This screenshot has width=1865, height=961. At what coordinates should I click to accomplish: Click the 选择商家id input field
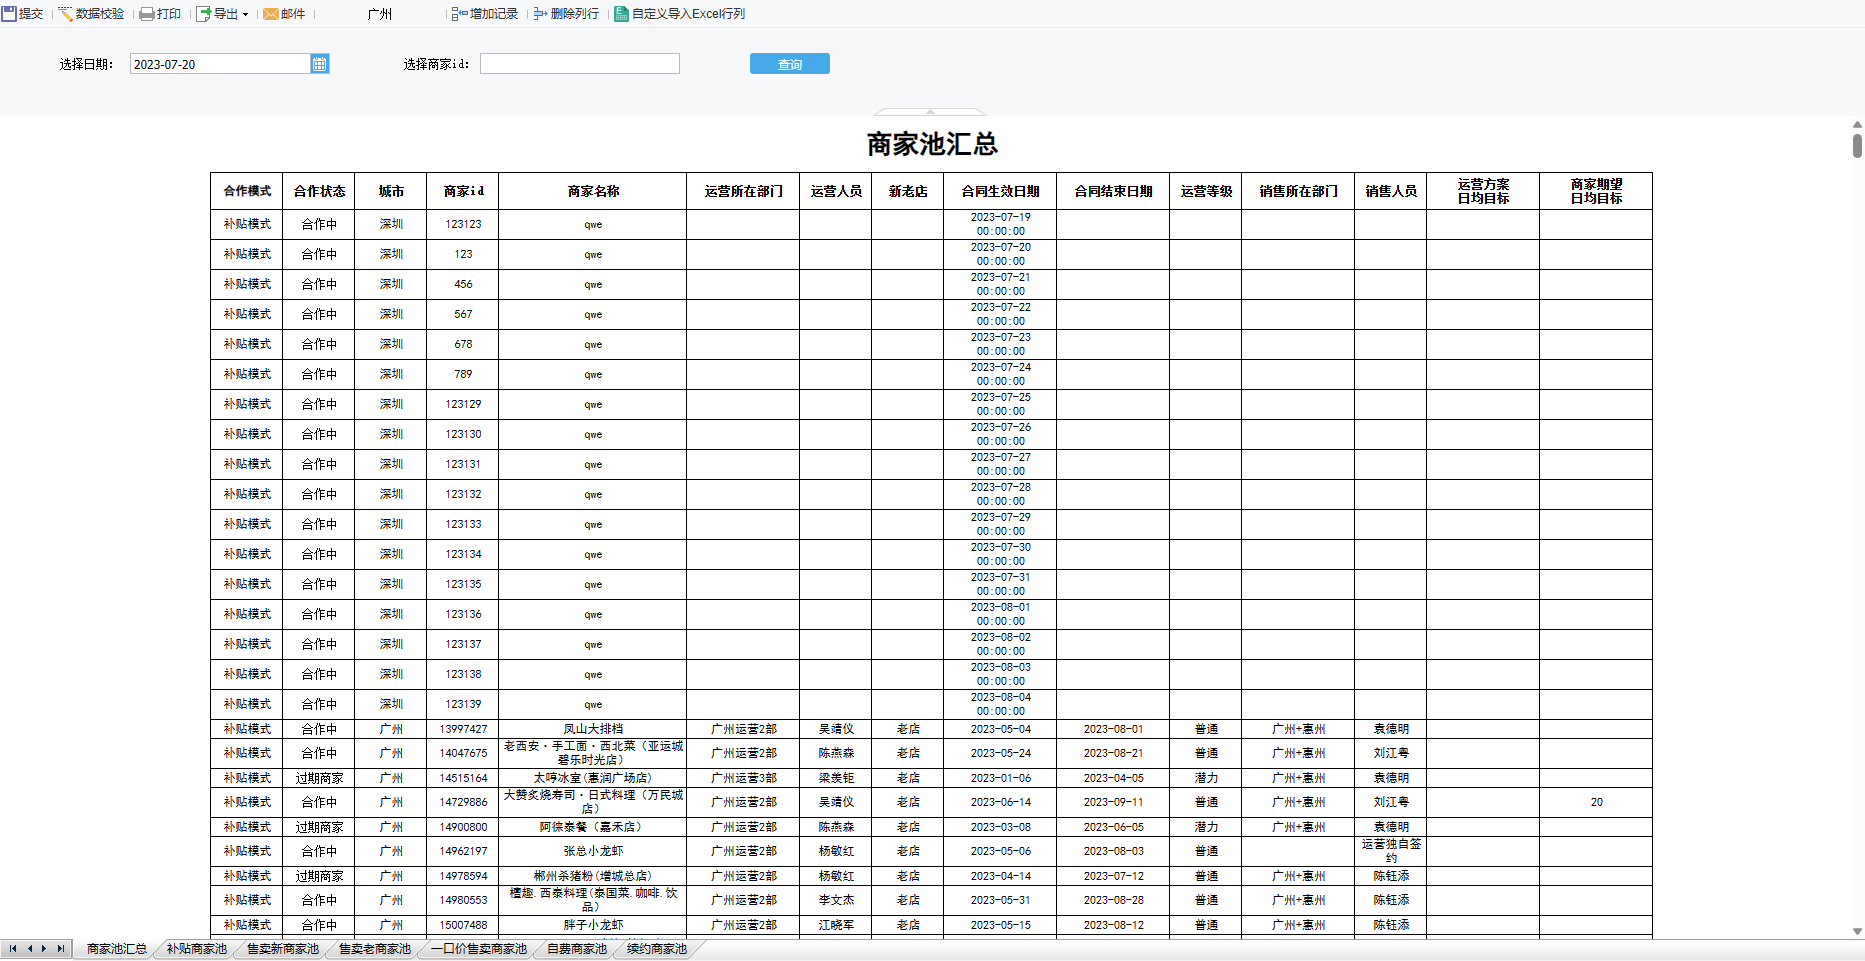point(580,64)
